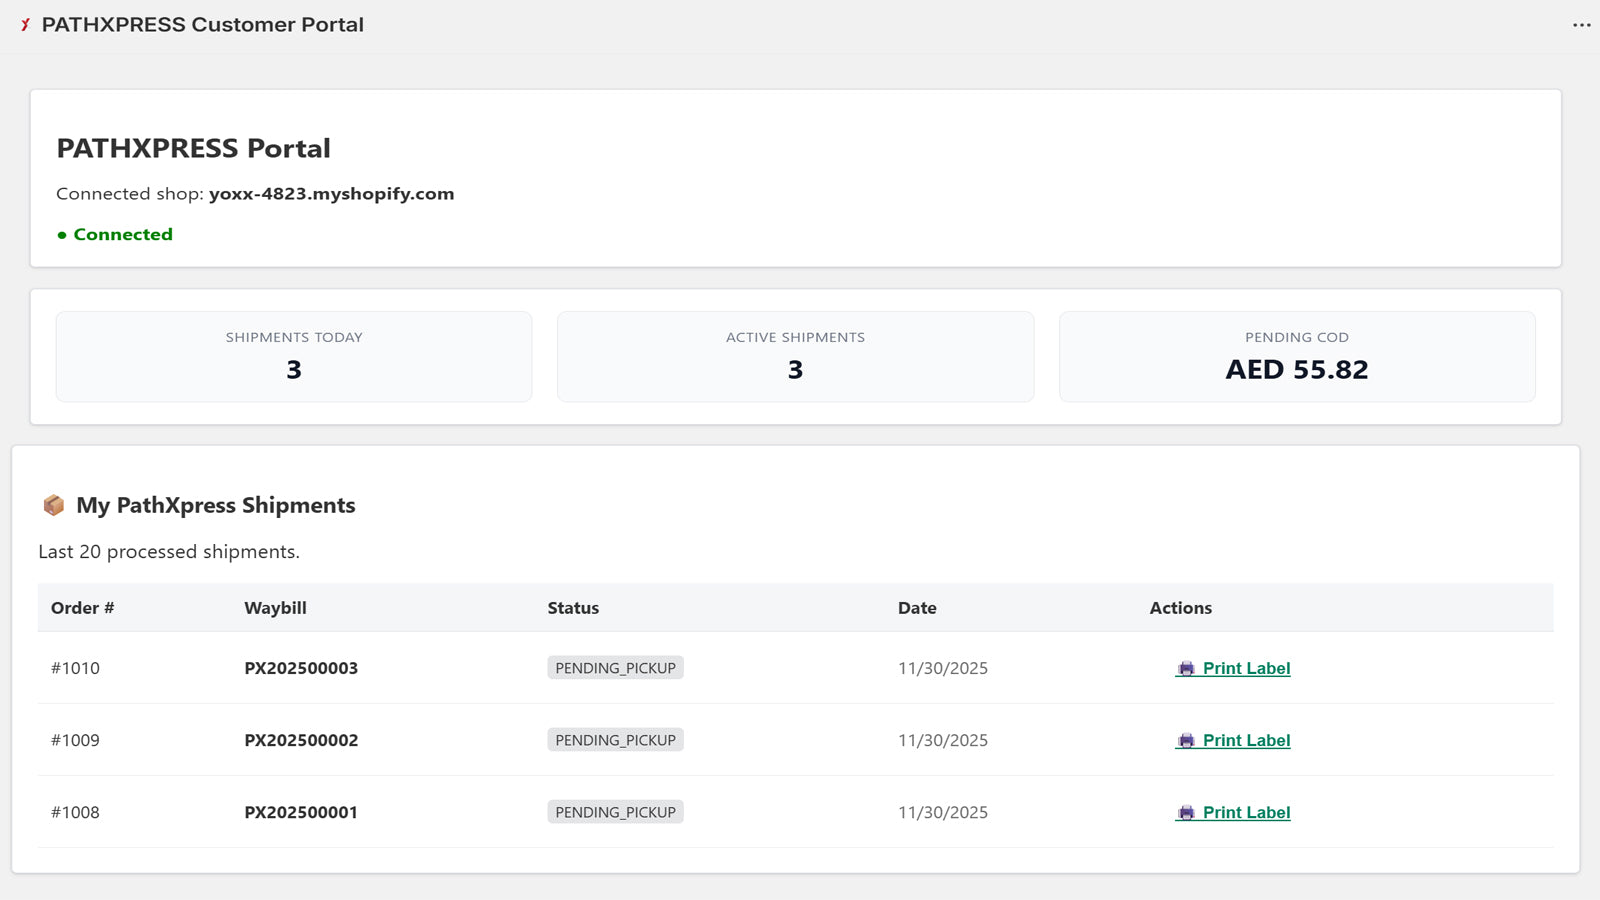Click the Pending COD AED 55.82 card
Screen dimensions: 1600x900
[x=1296, y=357]
